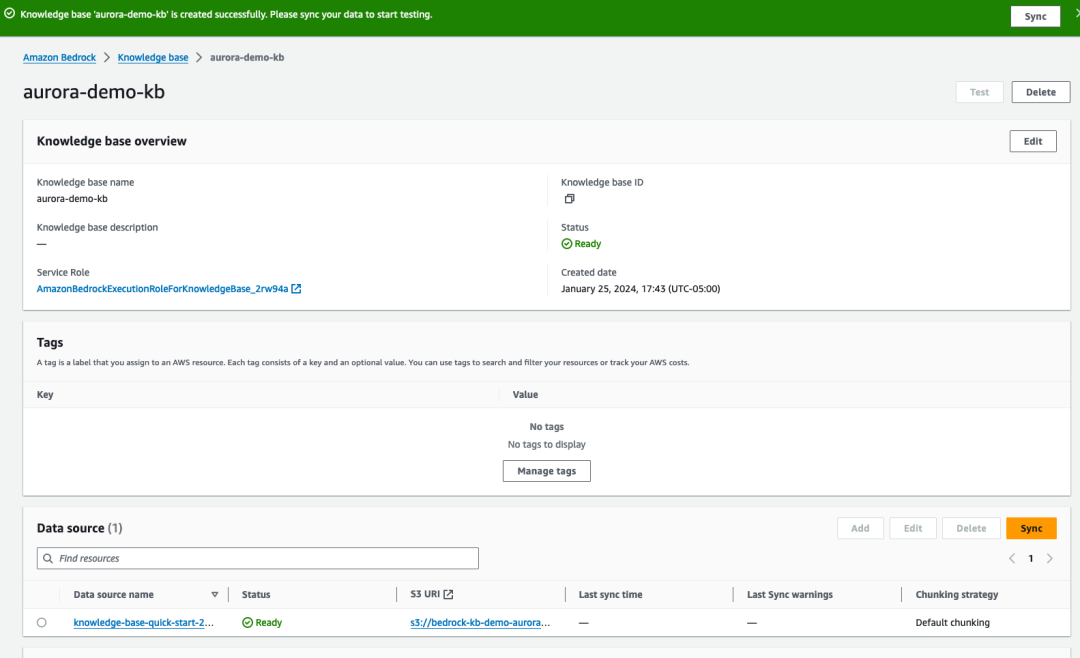The height and width of the screenshot is (658, 1080).
Task: Click the Status column header
Action: (x=256, y=595)
